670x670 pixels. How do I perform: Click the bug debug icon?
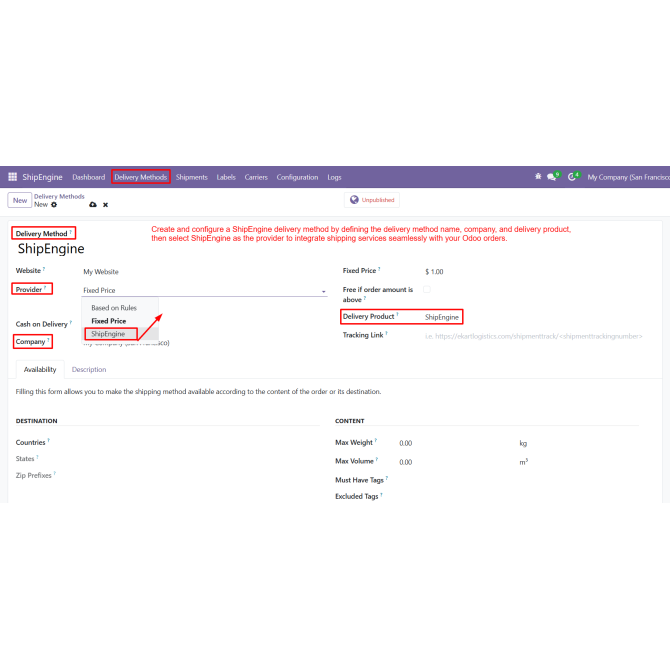(538, 176)
